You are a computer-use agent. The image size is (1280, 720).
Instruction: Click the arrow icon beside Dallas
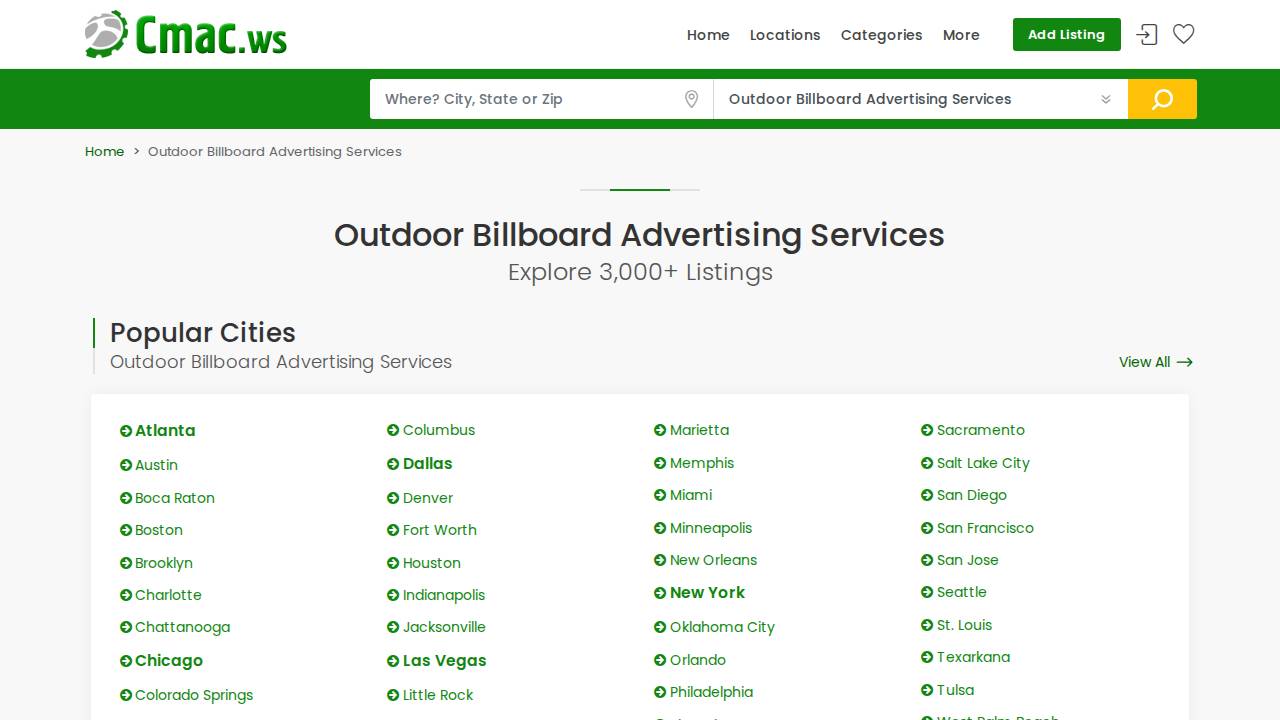(393, 464)
